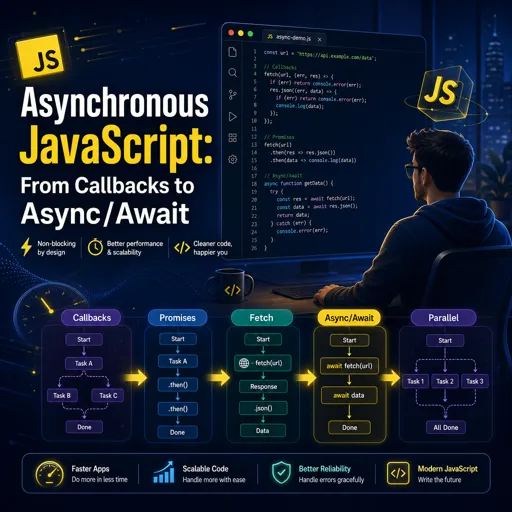Click the Done box in the Async/Await flow
The width and height of the screenshot is (512, 512).
pyautogui.click(x=349, y=427)
